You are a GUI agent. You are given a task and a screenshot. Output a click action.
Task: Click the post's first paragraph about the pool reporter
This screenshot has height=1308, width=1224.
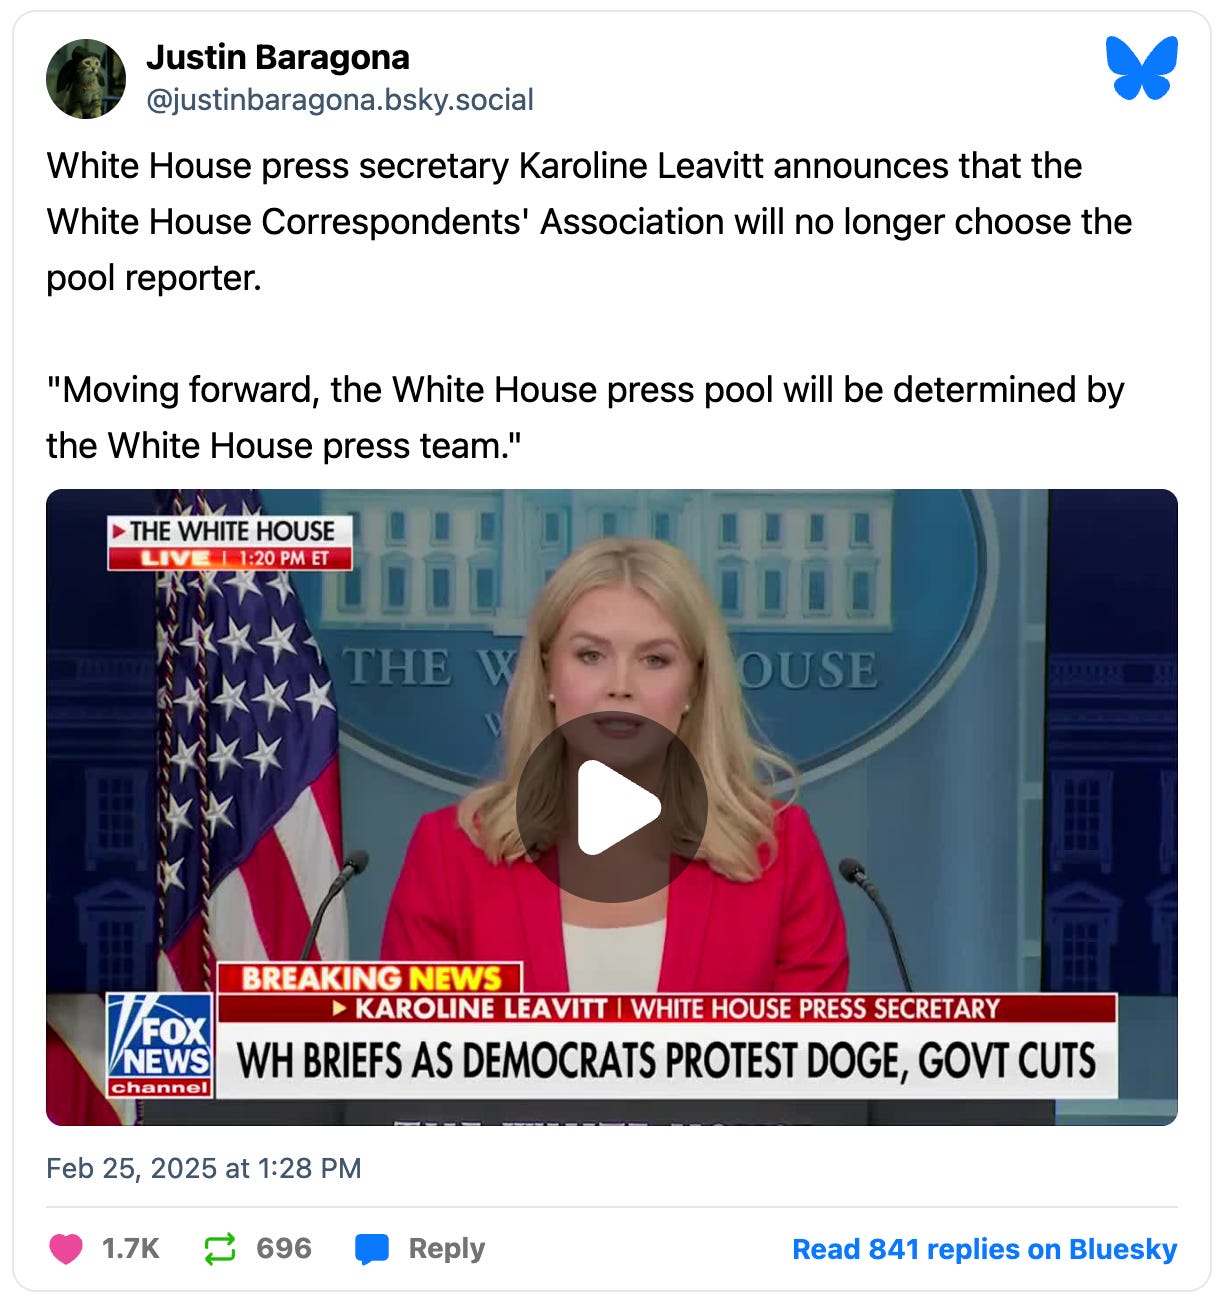[589, 222]
